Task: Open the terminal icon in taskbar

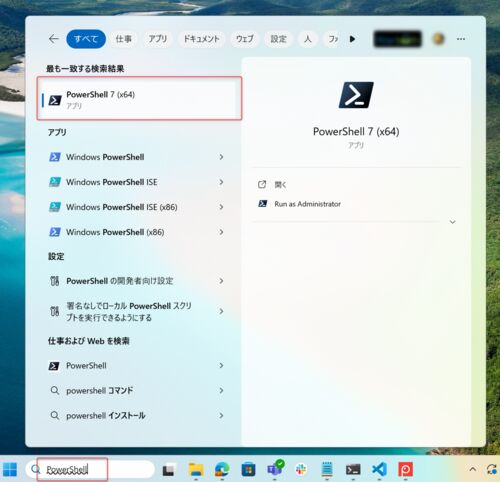Action: pyautogui.click(x=353, y=470)
